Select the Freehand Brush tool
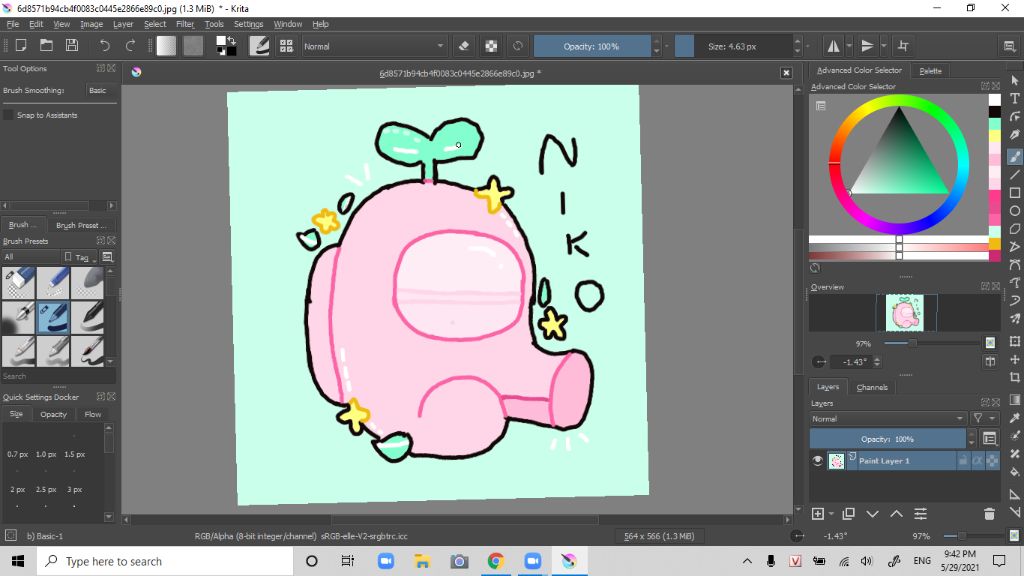 [1014, 156]
